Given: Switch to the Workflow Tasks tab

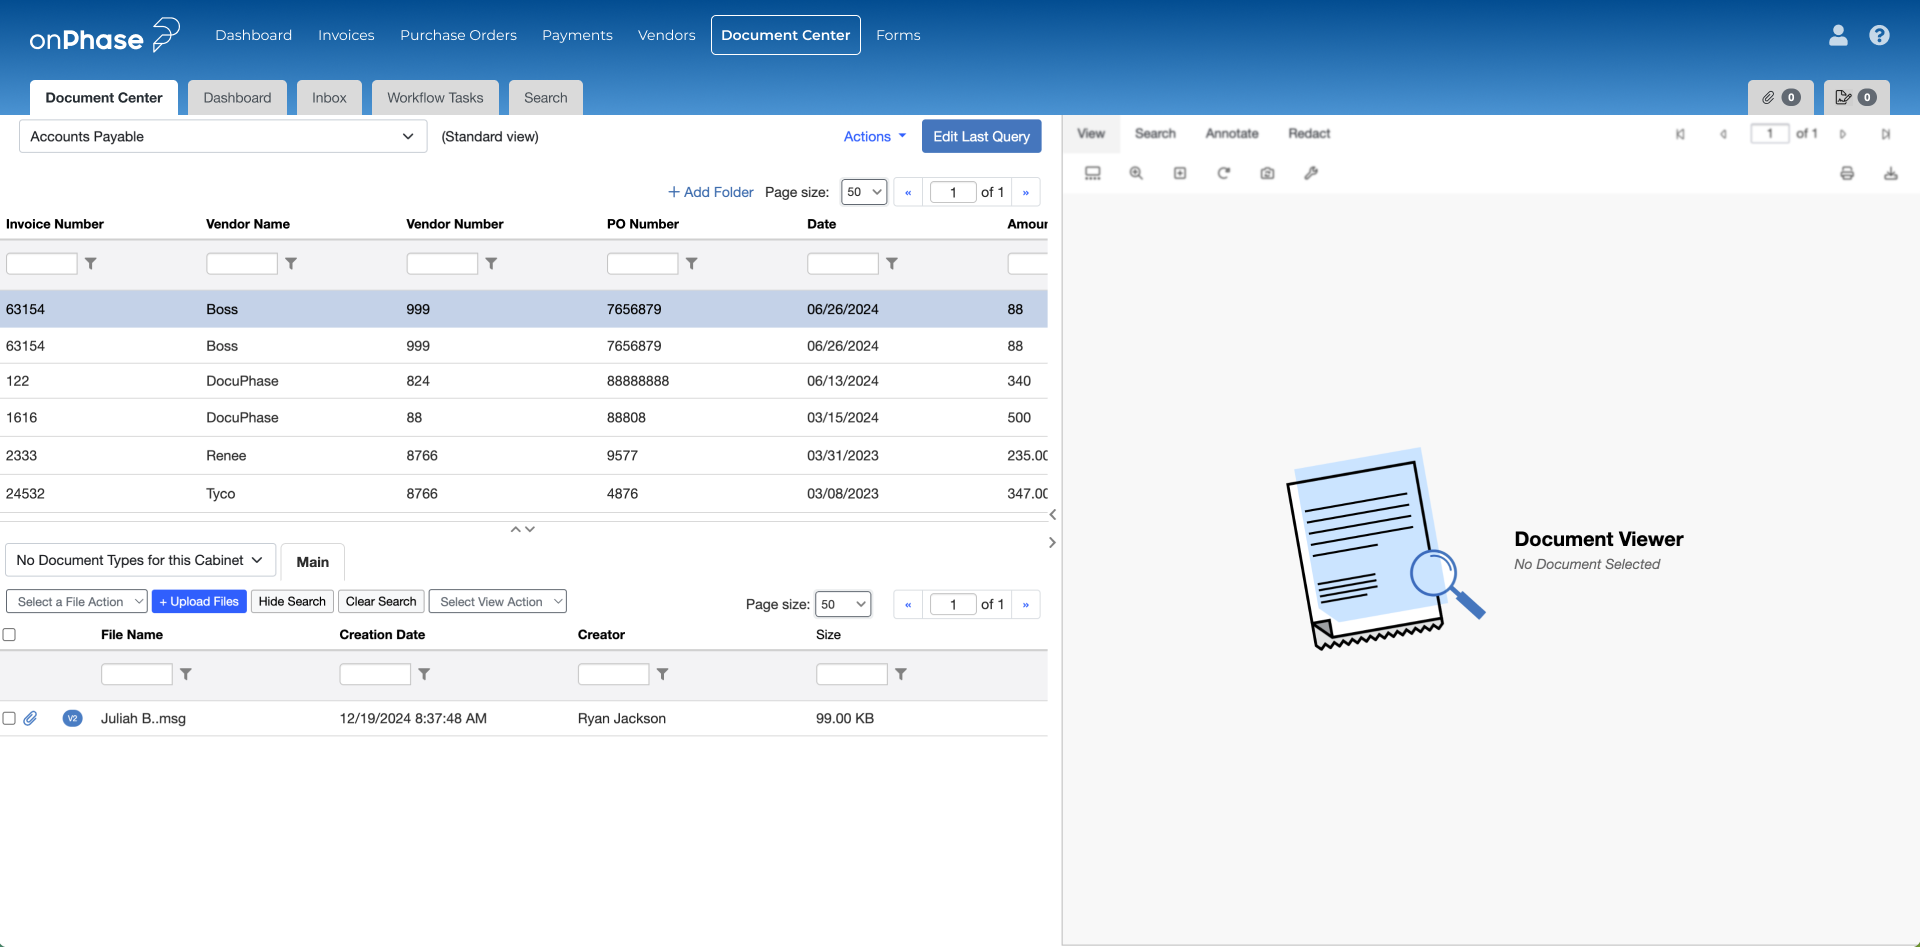Looking at the screenshot, I should [x=434, y=97].
